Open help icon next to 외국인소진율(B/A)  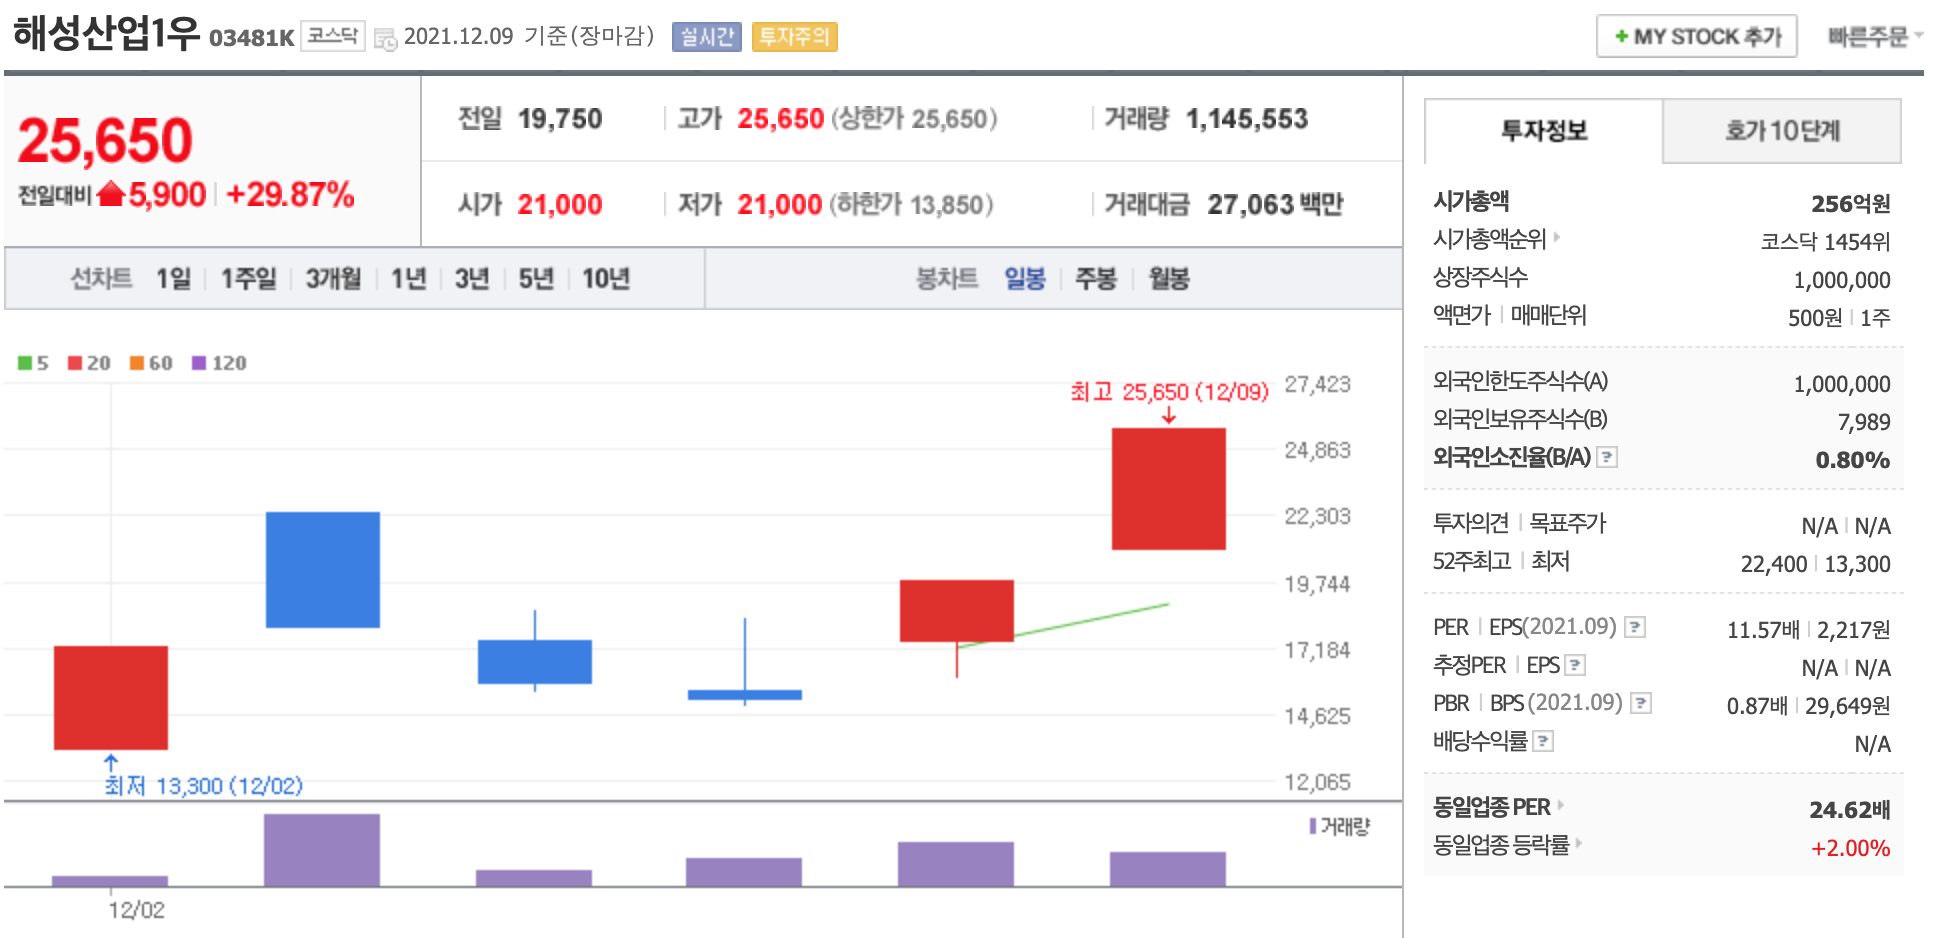(x=1607, y=457)
